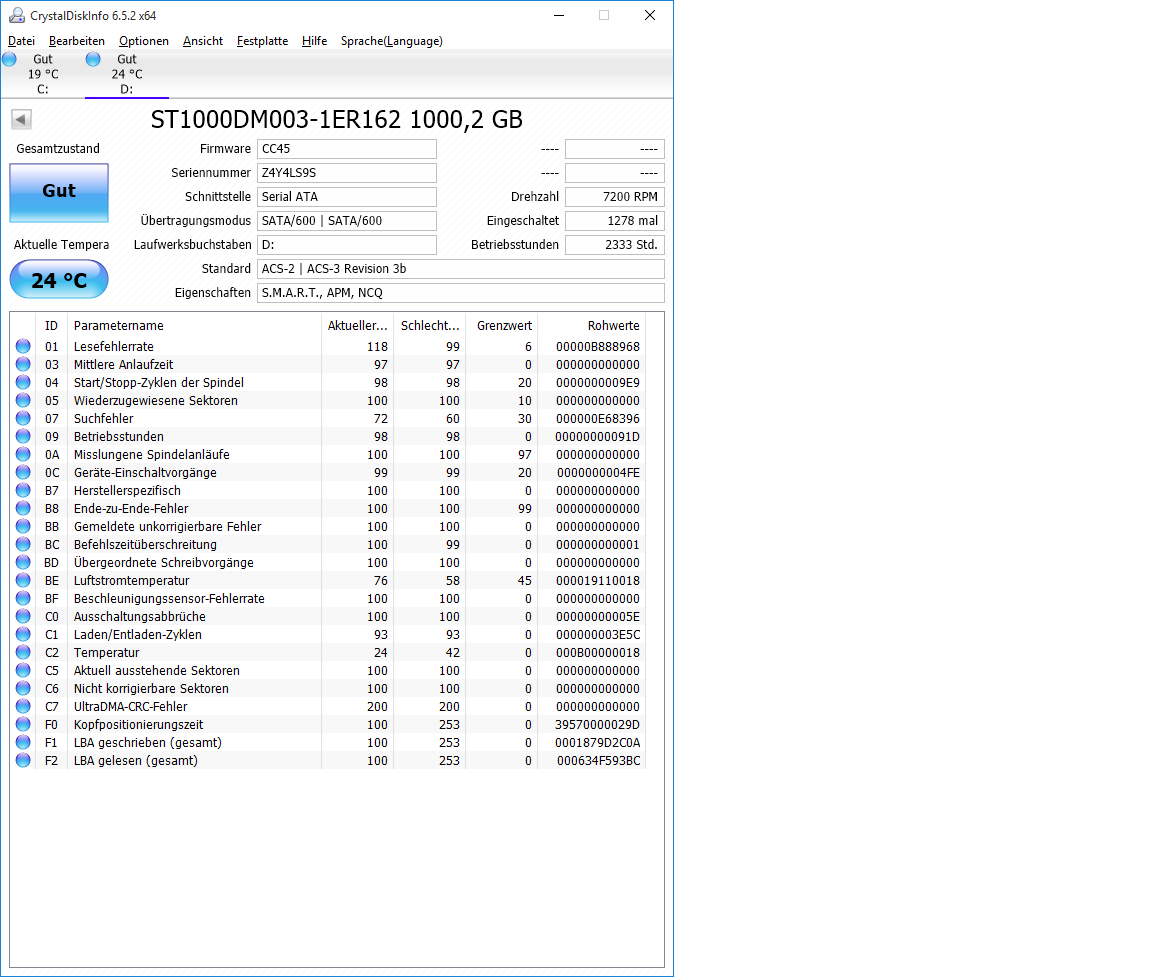
Task: Click raw value 39570000029D
Action: 598,724
